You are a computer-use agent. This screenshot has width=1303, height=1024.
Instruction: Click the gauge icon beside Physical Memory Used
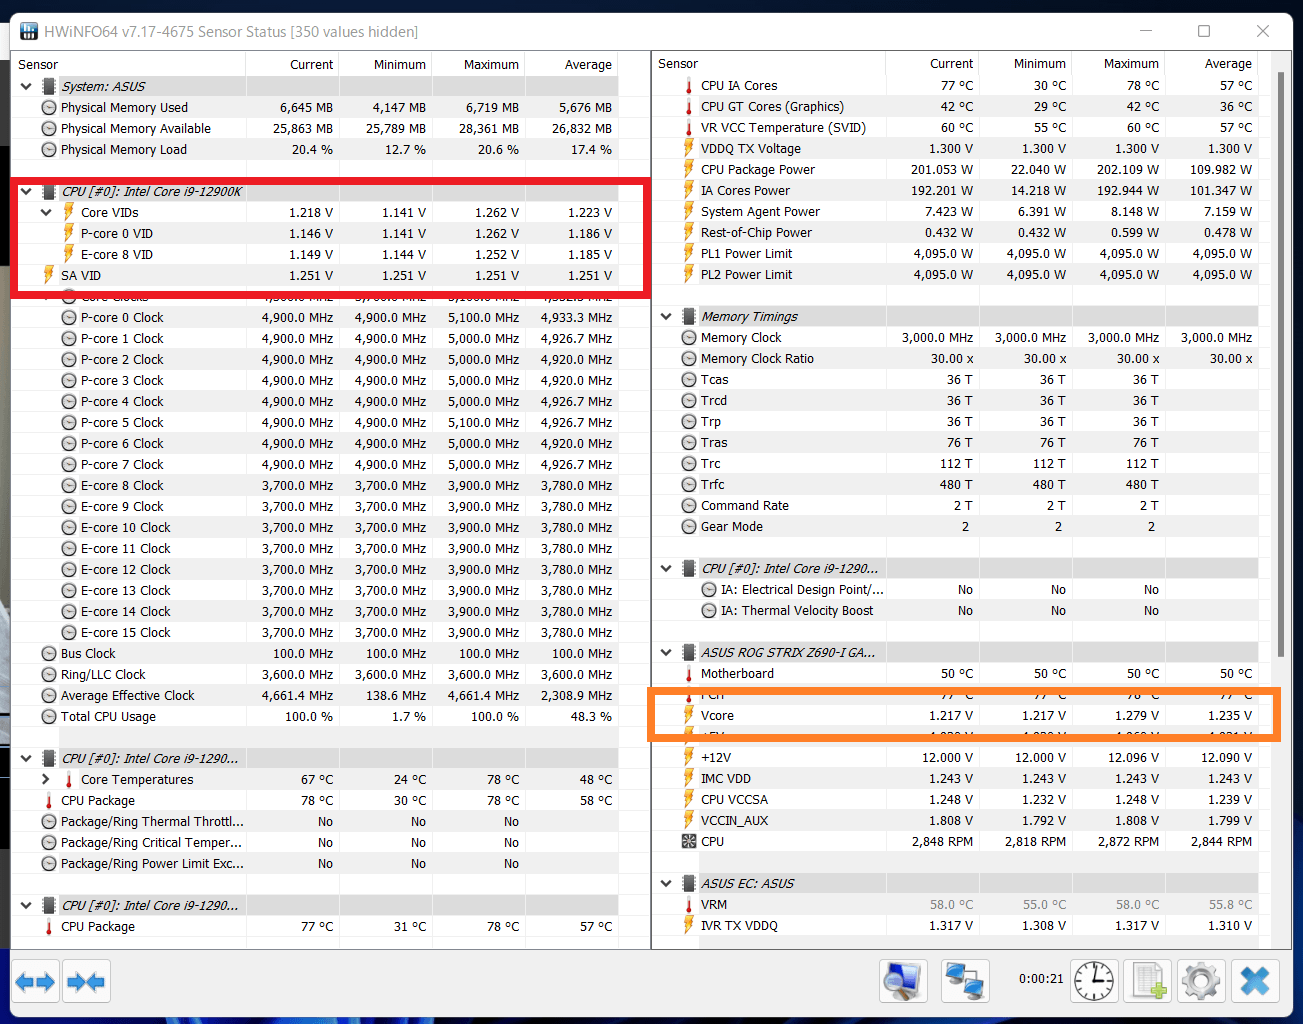click(x=49, y=107)
